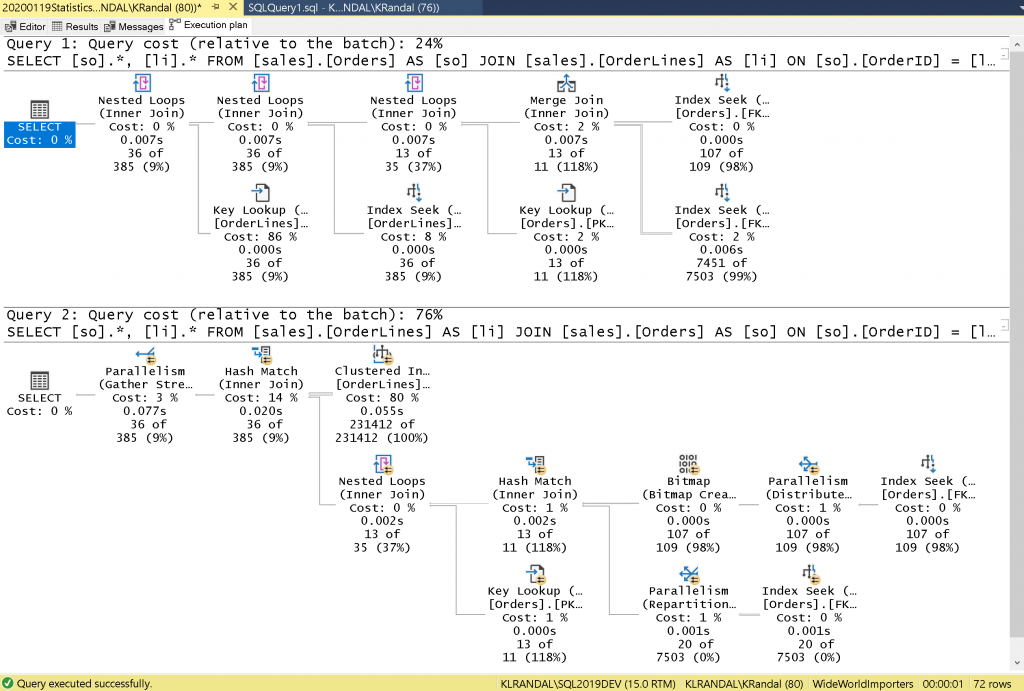Select Query 2 top Hash Match operator
1024x691 pixels.
(261, 394)
